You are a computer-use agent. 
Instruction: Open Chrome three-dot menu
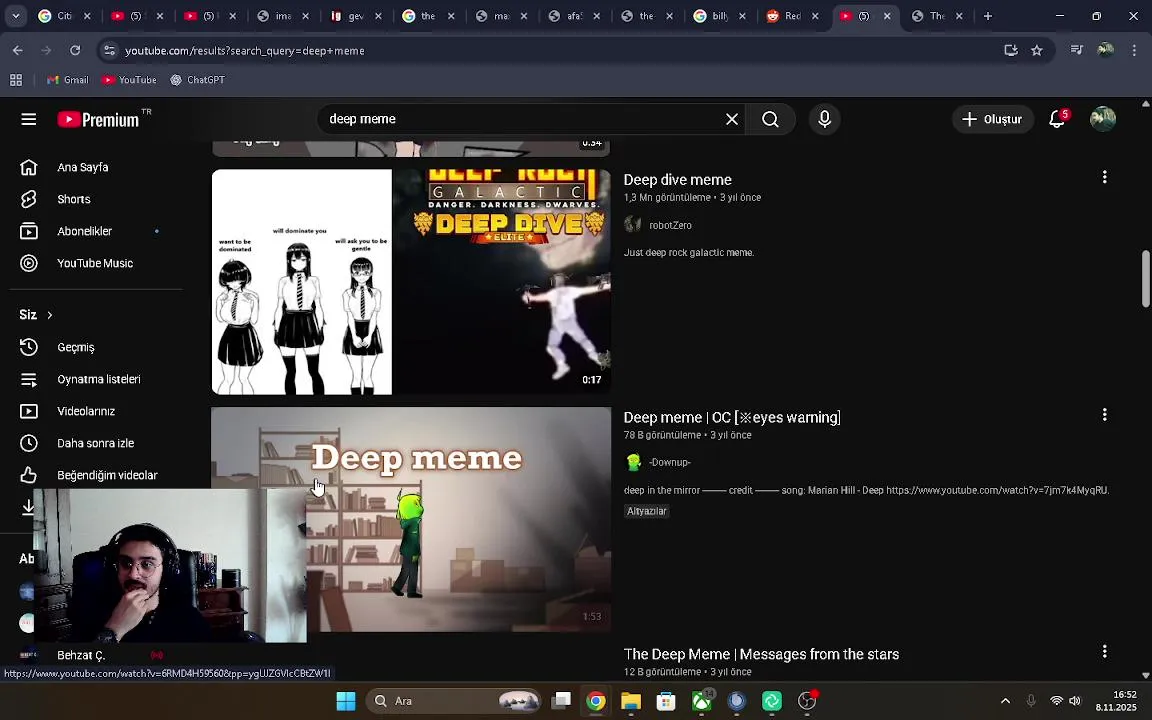pyautogui.click(x=1134, y=50)
